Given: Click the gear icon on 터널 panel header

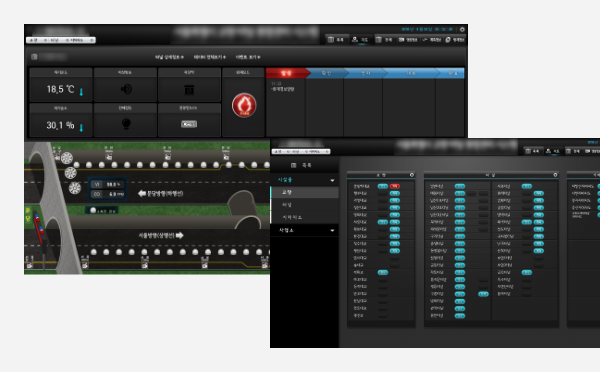Looking at the screenshot, I should tap(555, 175).
